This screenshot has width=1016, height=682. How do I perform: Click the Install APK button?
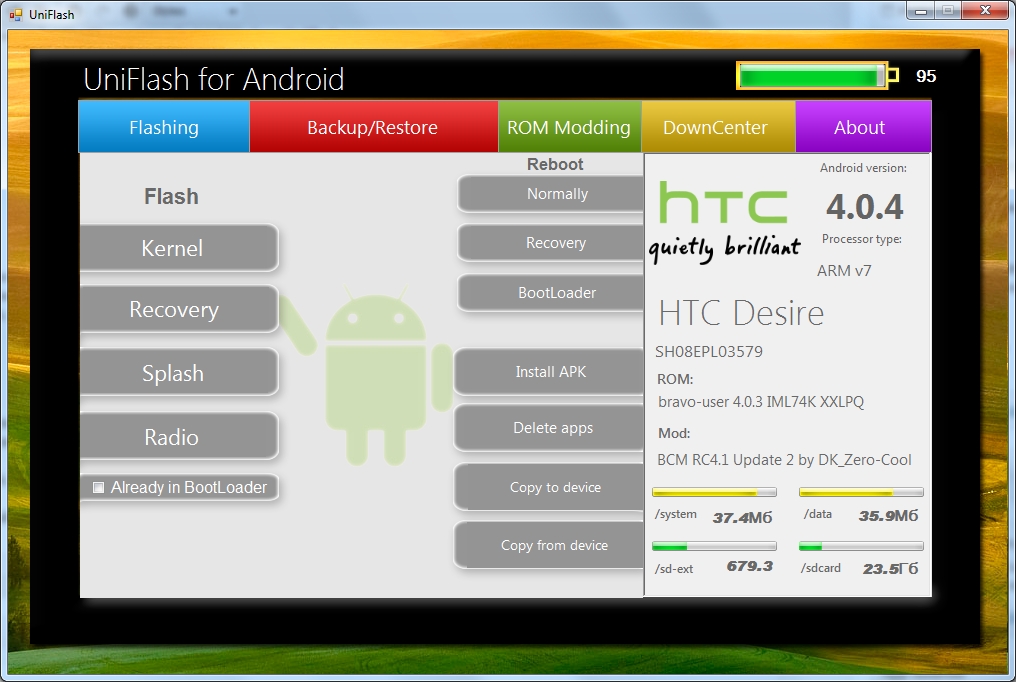(550, 372)
